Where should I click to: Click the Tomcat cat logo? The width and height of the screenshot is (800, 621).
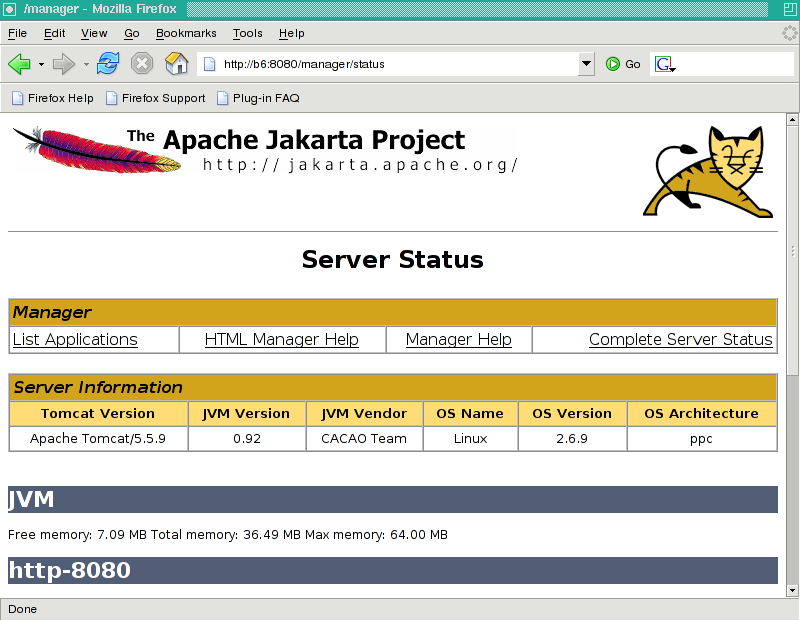point(708,171)
